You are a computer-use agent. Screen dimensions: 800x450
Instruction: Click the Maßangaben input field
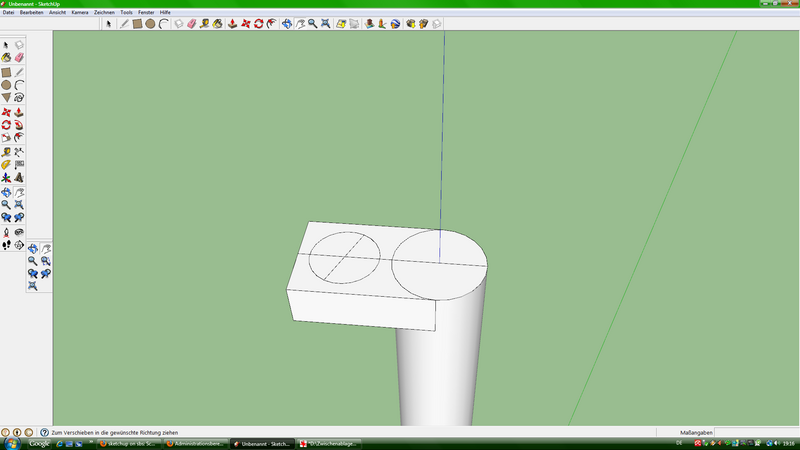(755, 432)
